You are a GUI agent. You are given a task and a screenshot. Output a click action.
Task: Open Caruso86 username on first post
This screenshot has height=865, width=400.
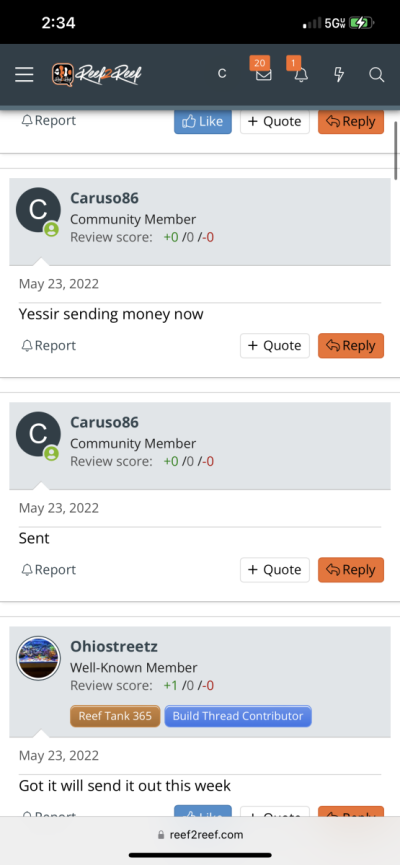pyautogui.click(x=104, y=198)
